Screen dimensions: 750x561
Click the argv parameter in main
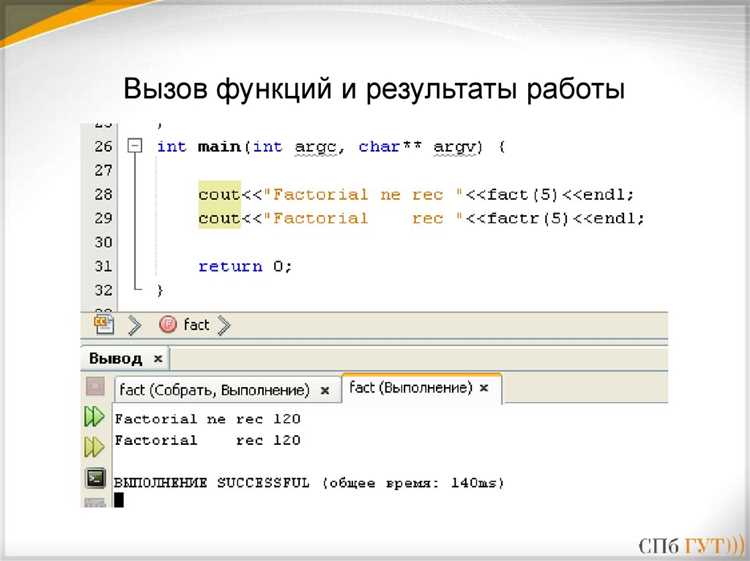coord(454,147)
